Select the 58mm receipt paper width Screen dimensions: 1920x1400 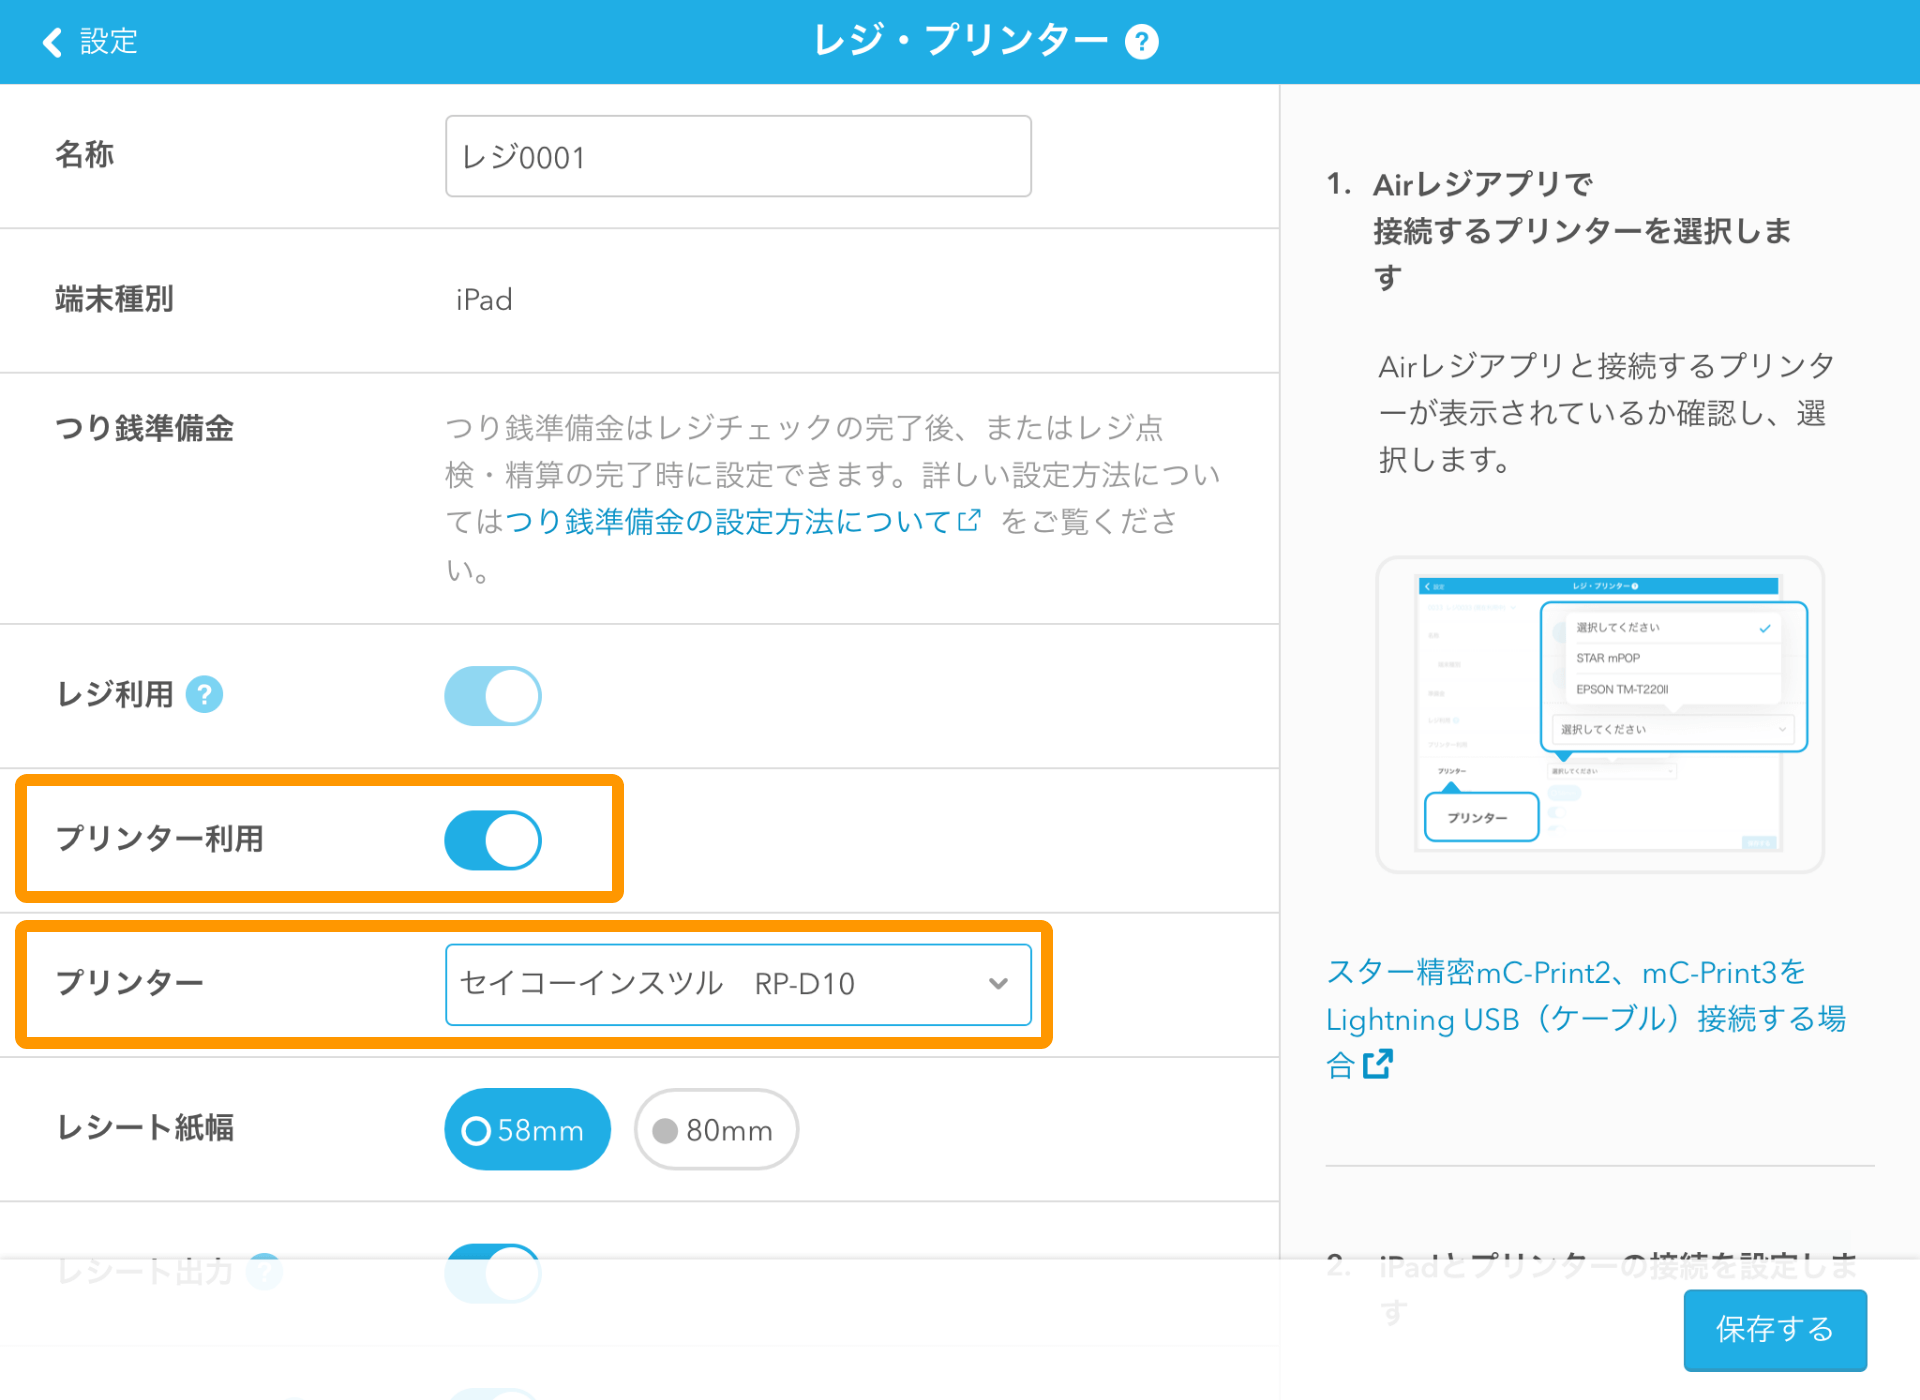(527, 1129)
